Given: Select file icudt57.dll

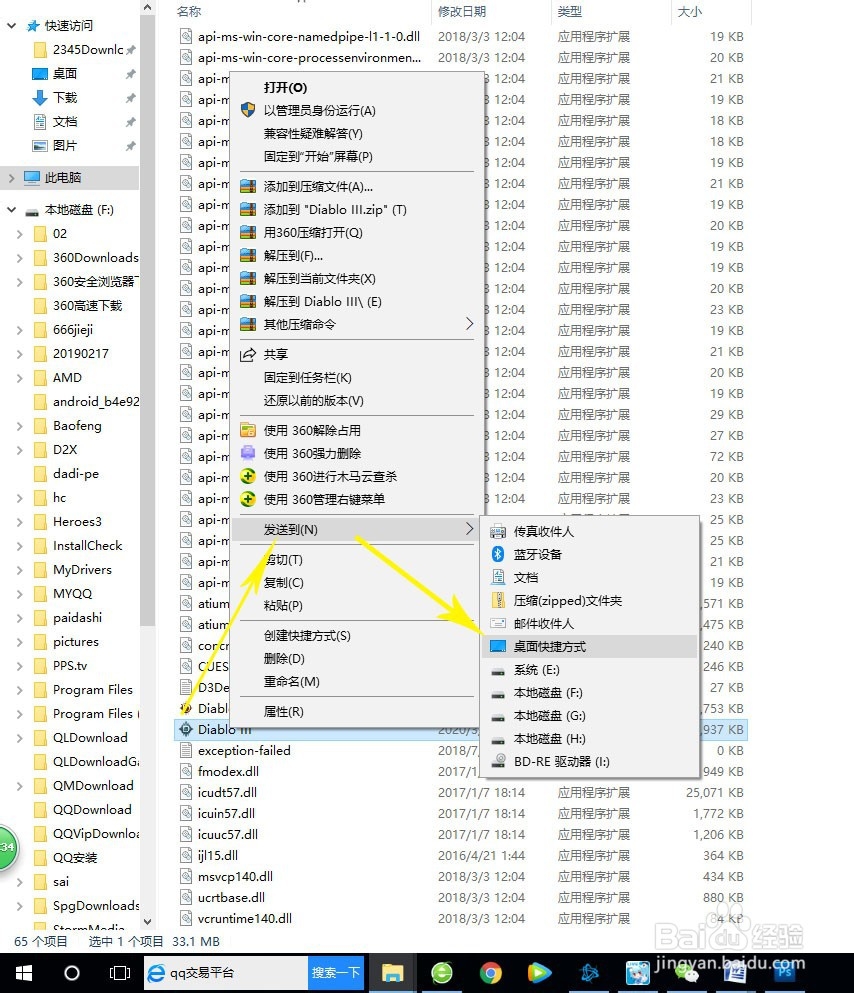Looking at the screenshot, I should (x=227, y=792).
